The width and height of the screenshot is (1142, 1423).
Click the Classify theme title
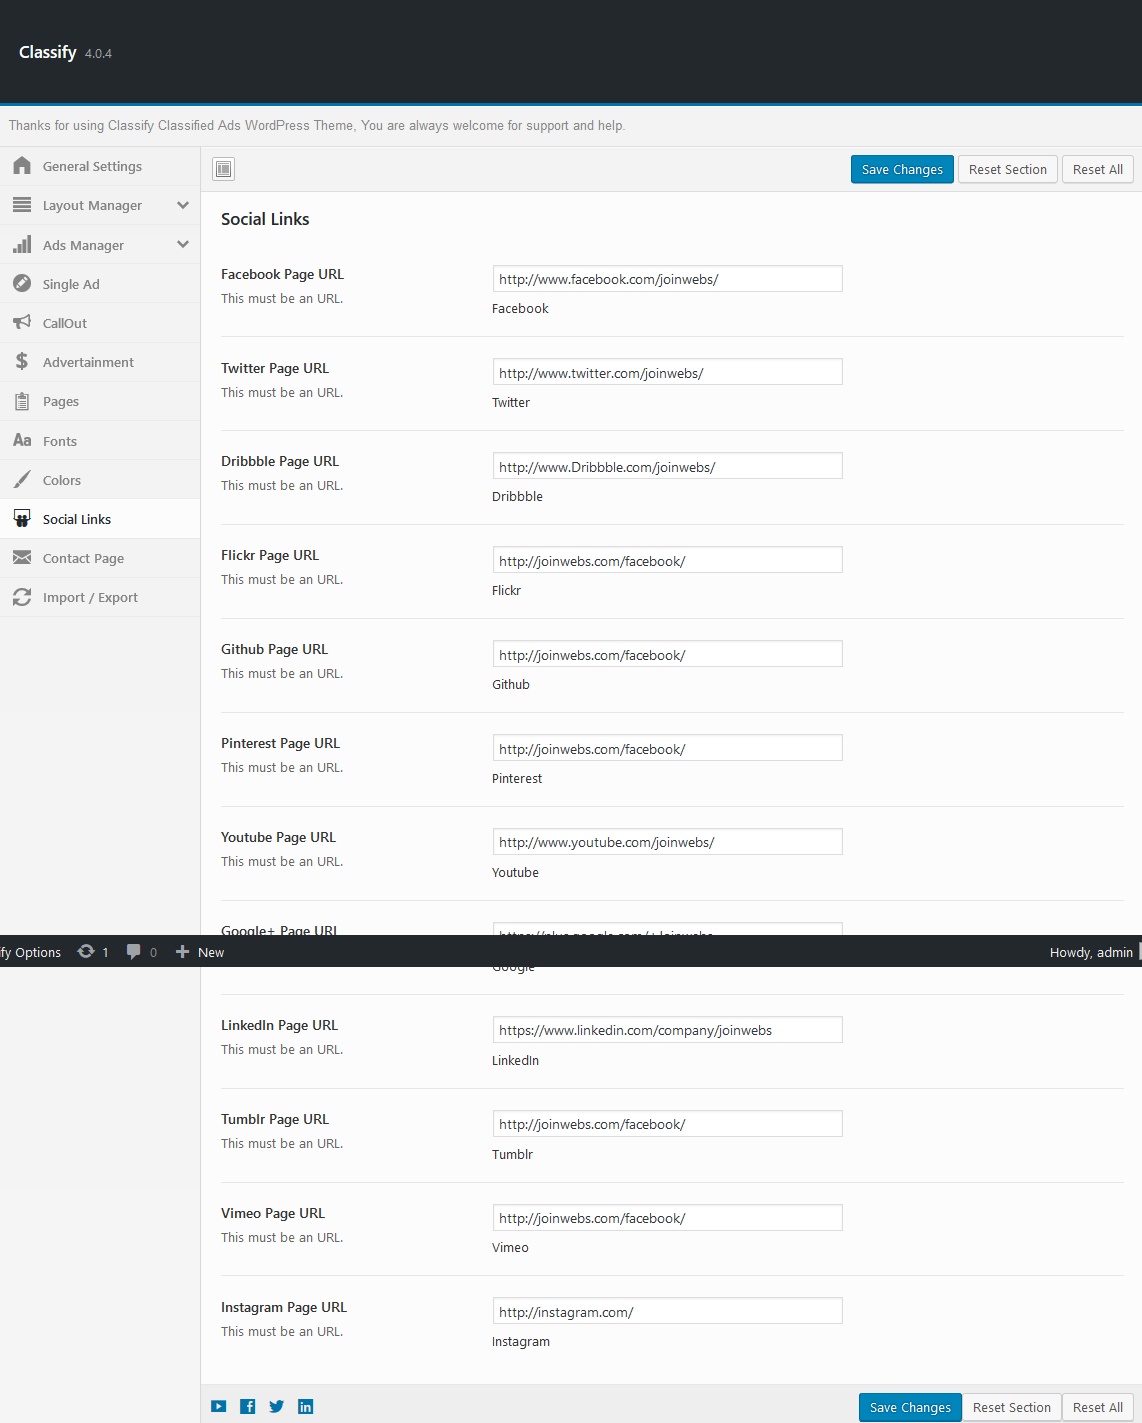point(47,52)
